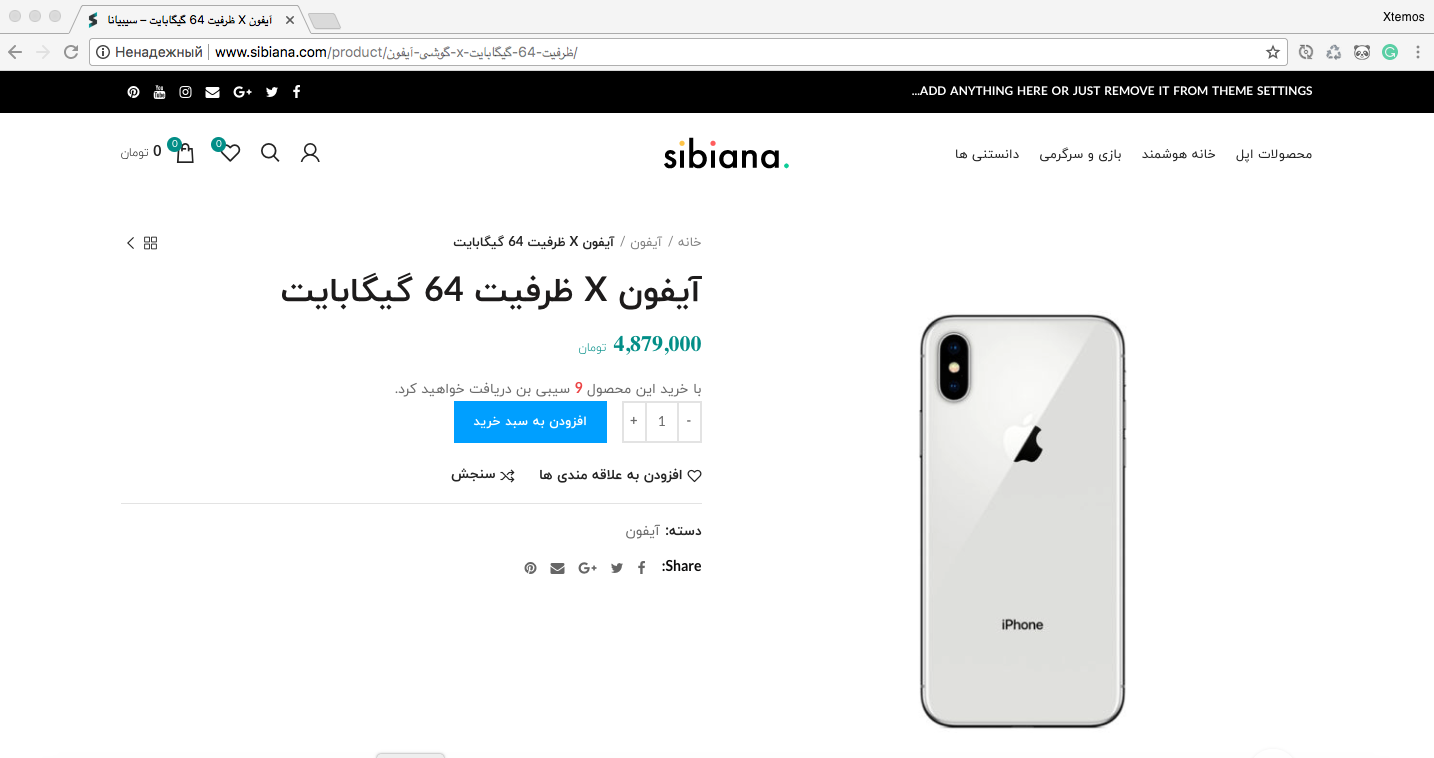Click the blue add to cart button
The height and width of the screenshot is (758, 1434).
tap(530, 422)
